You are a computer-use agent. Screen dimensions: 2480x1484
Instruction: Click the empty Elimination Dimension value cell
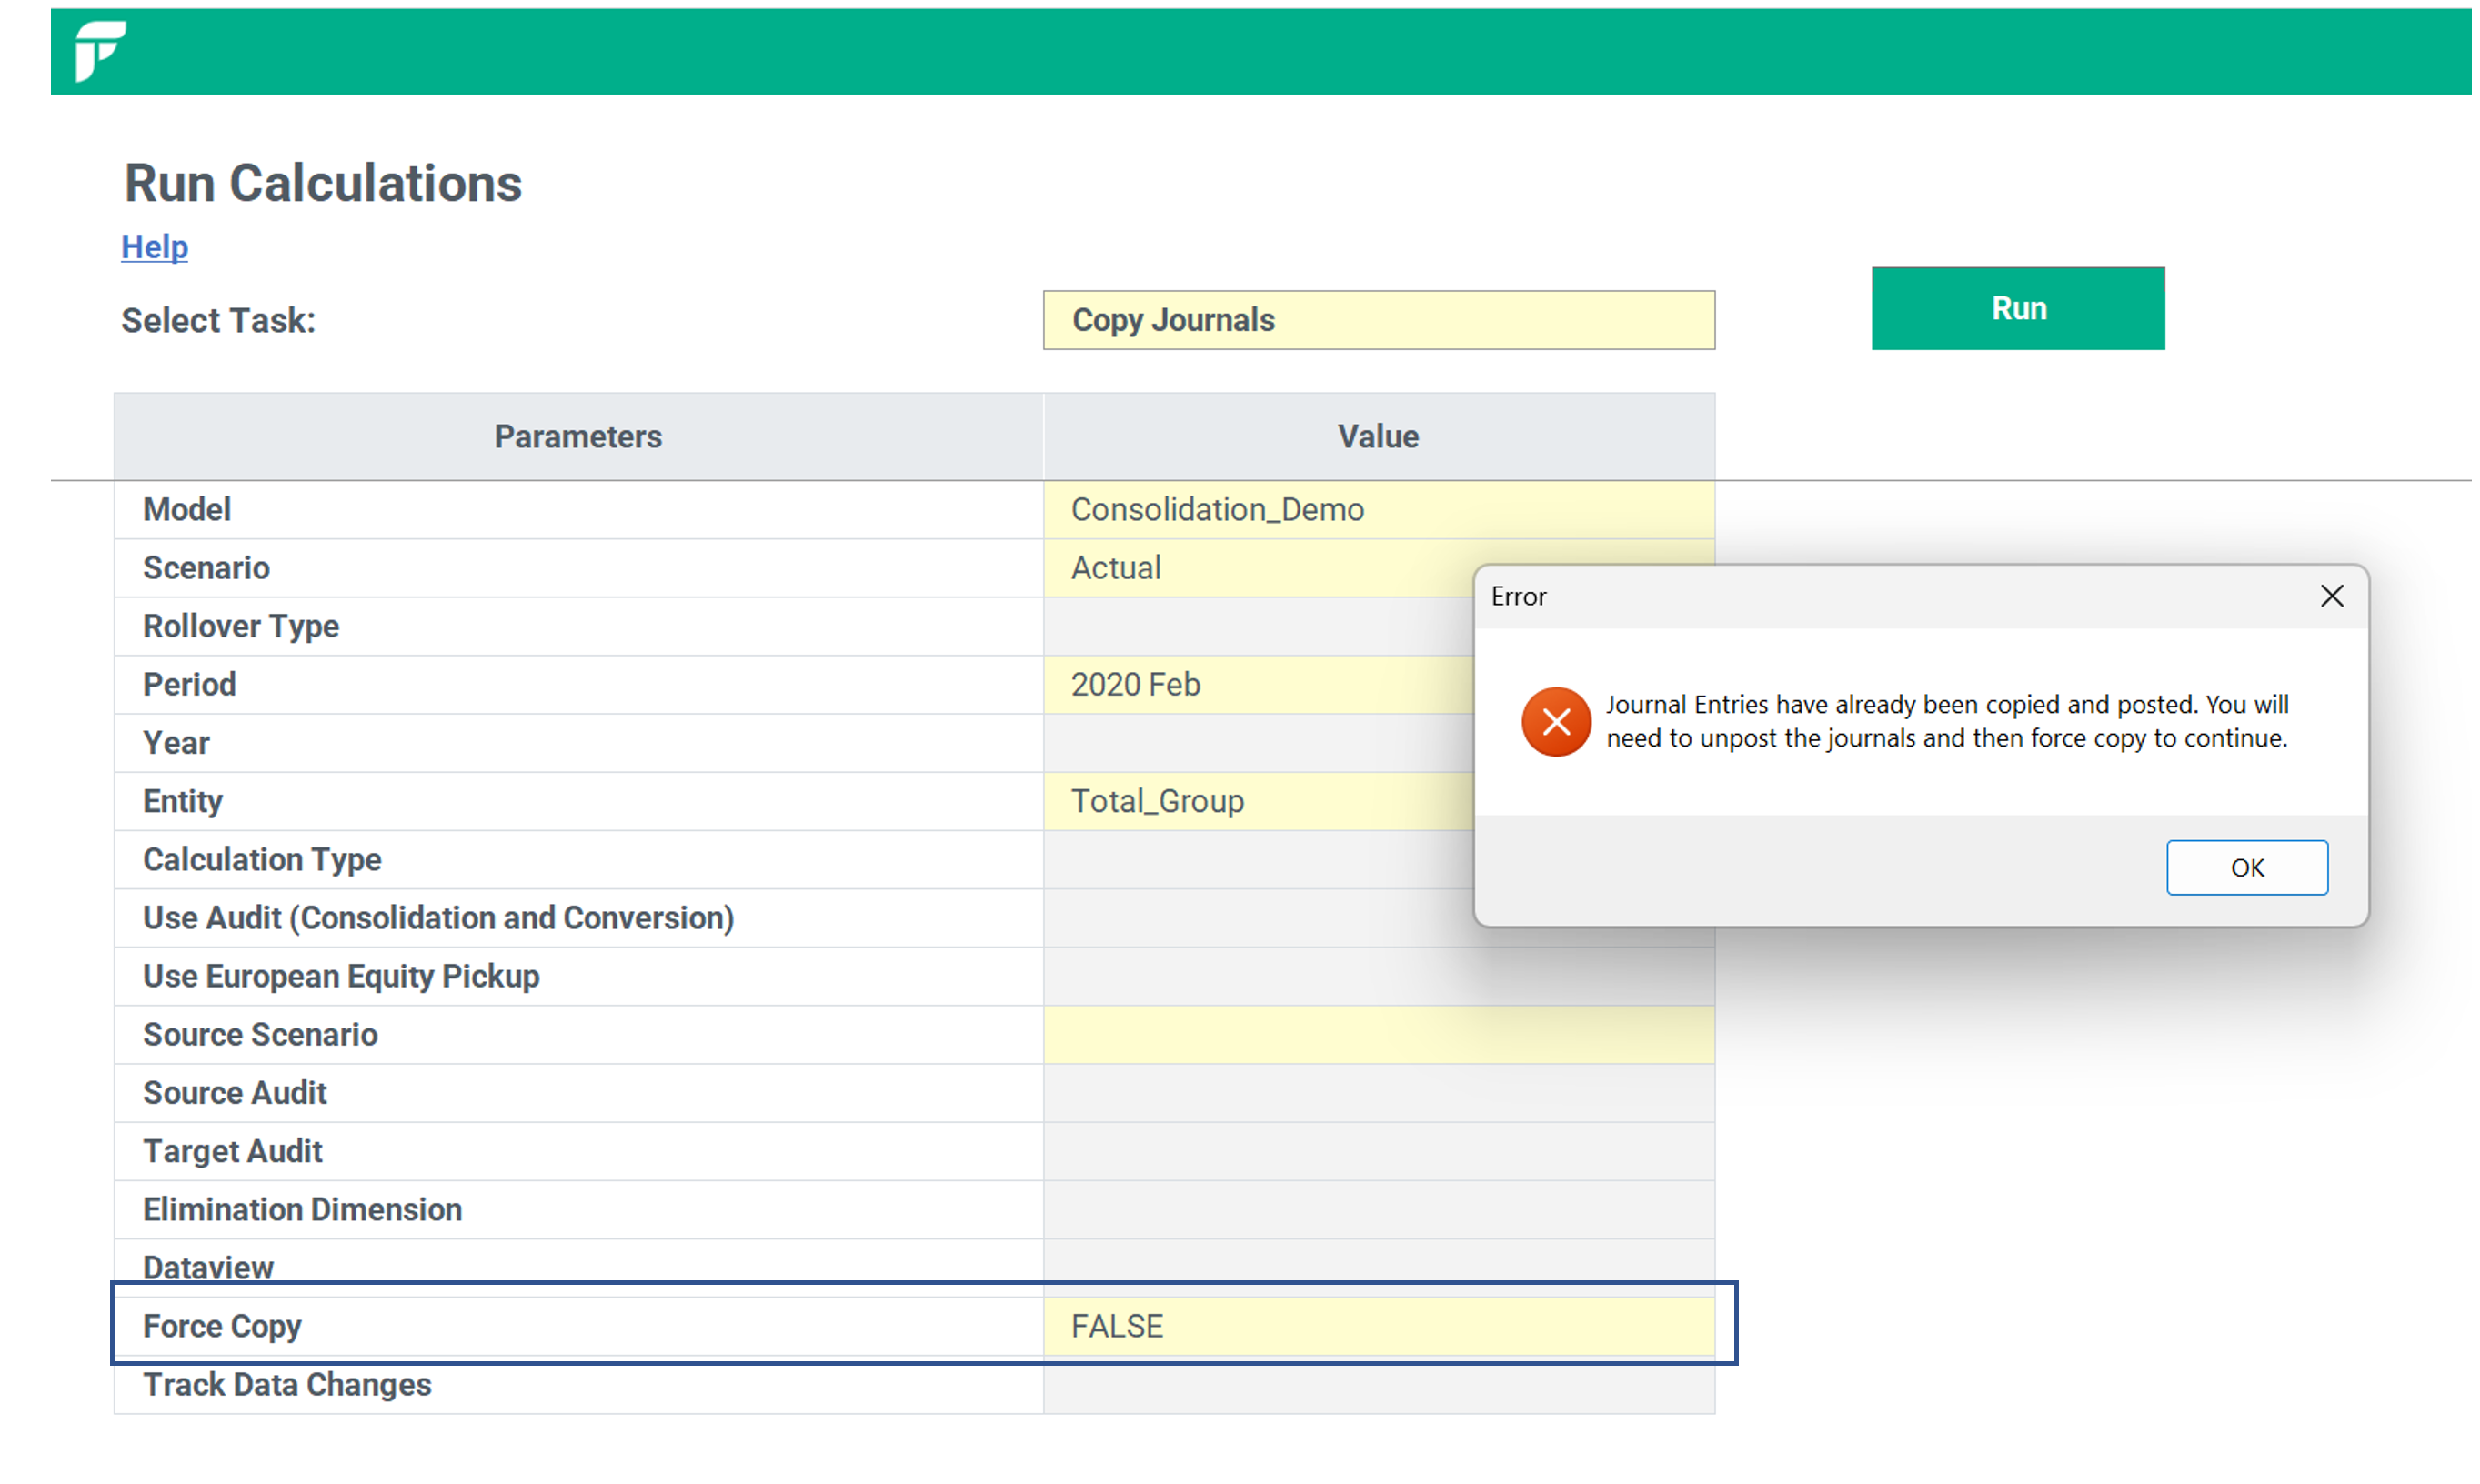[x=1379, y=1210]
